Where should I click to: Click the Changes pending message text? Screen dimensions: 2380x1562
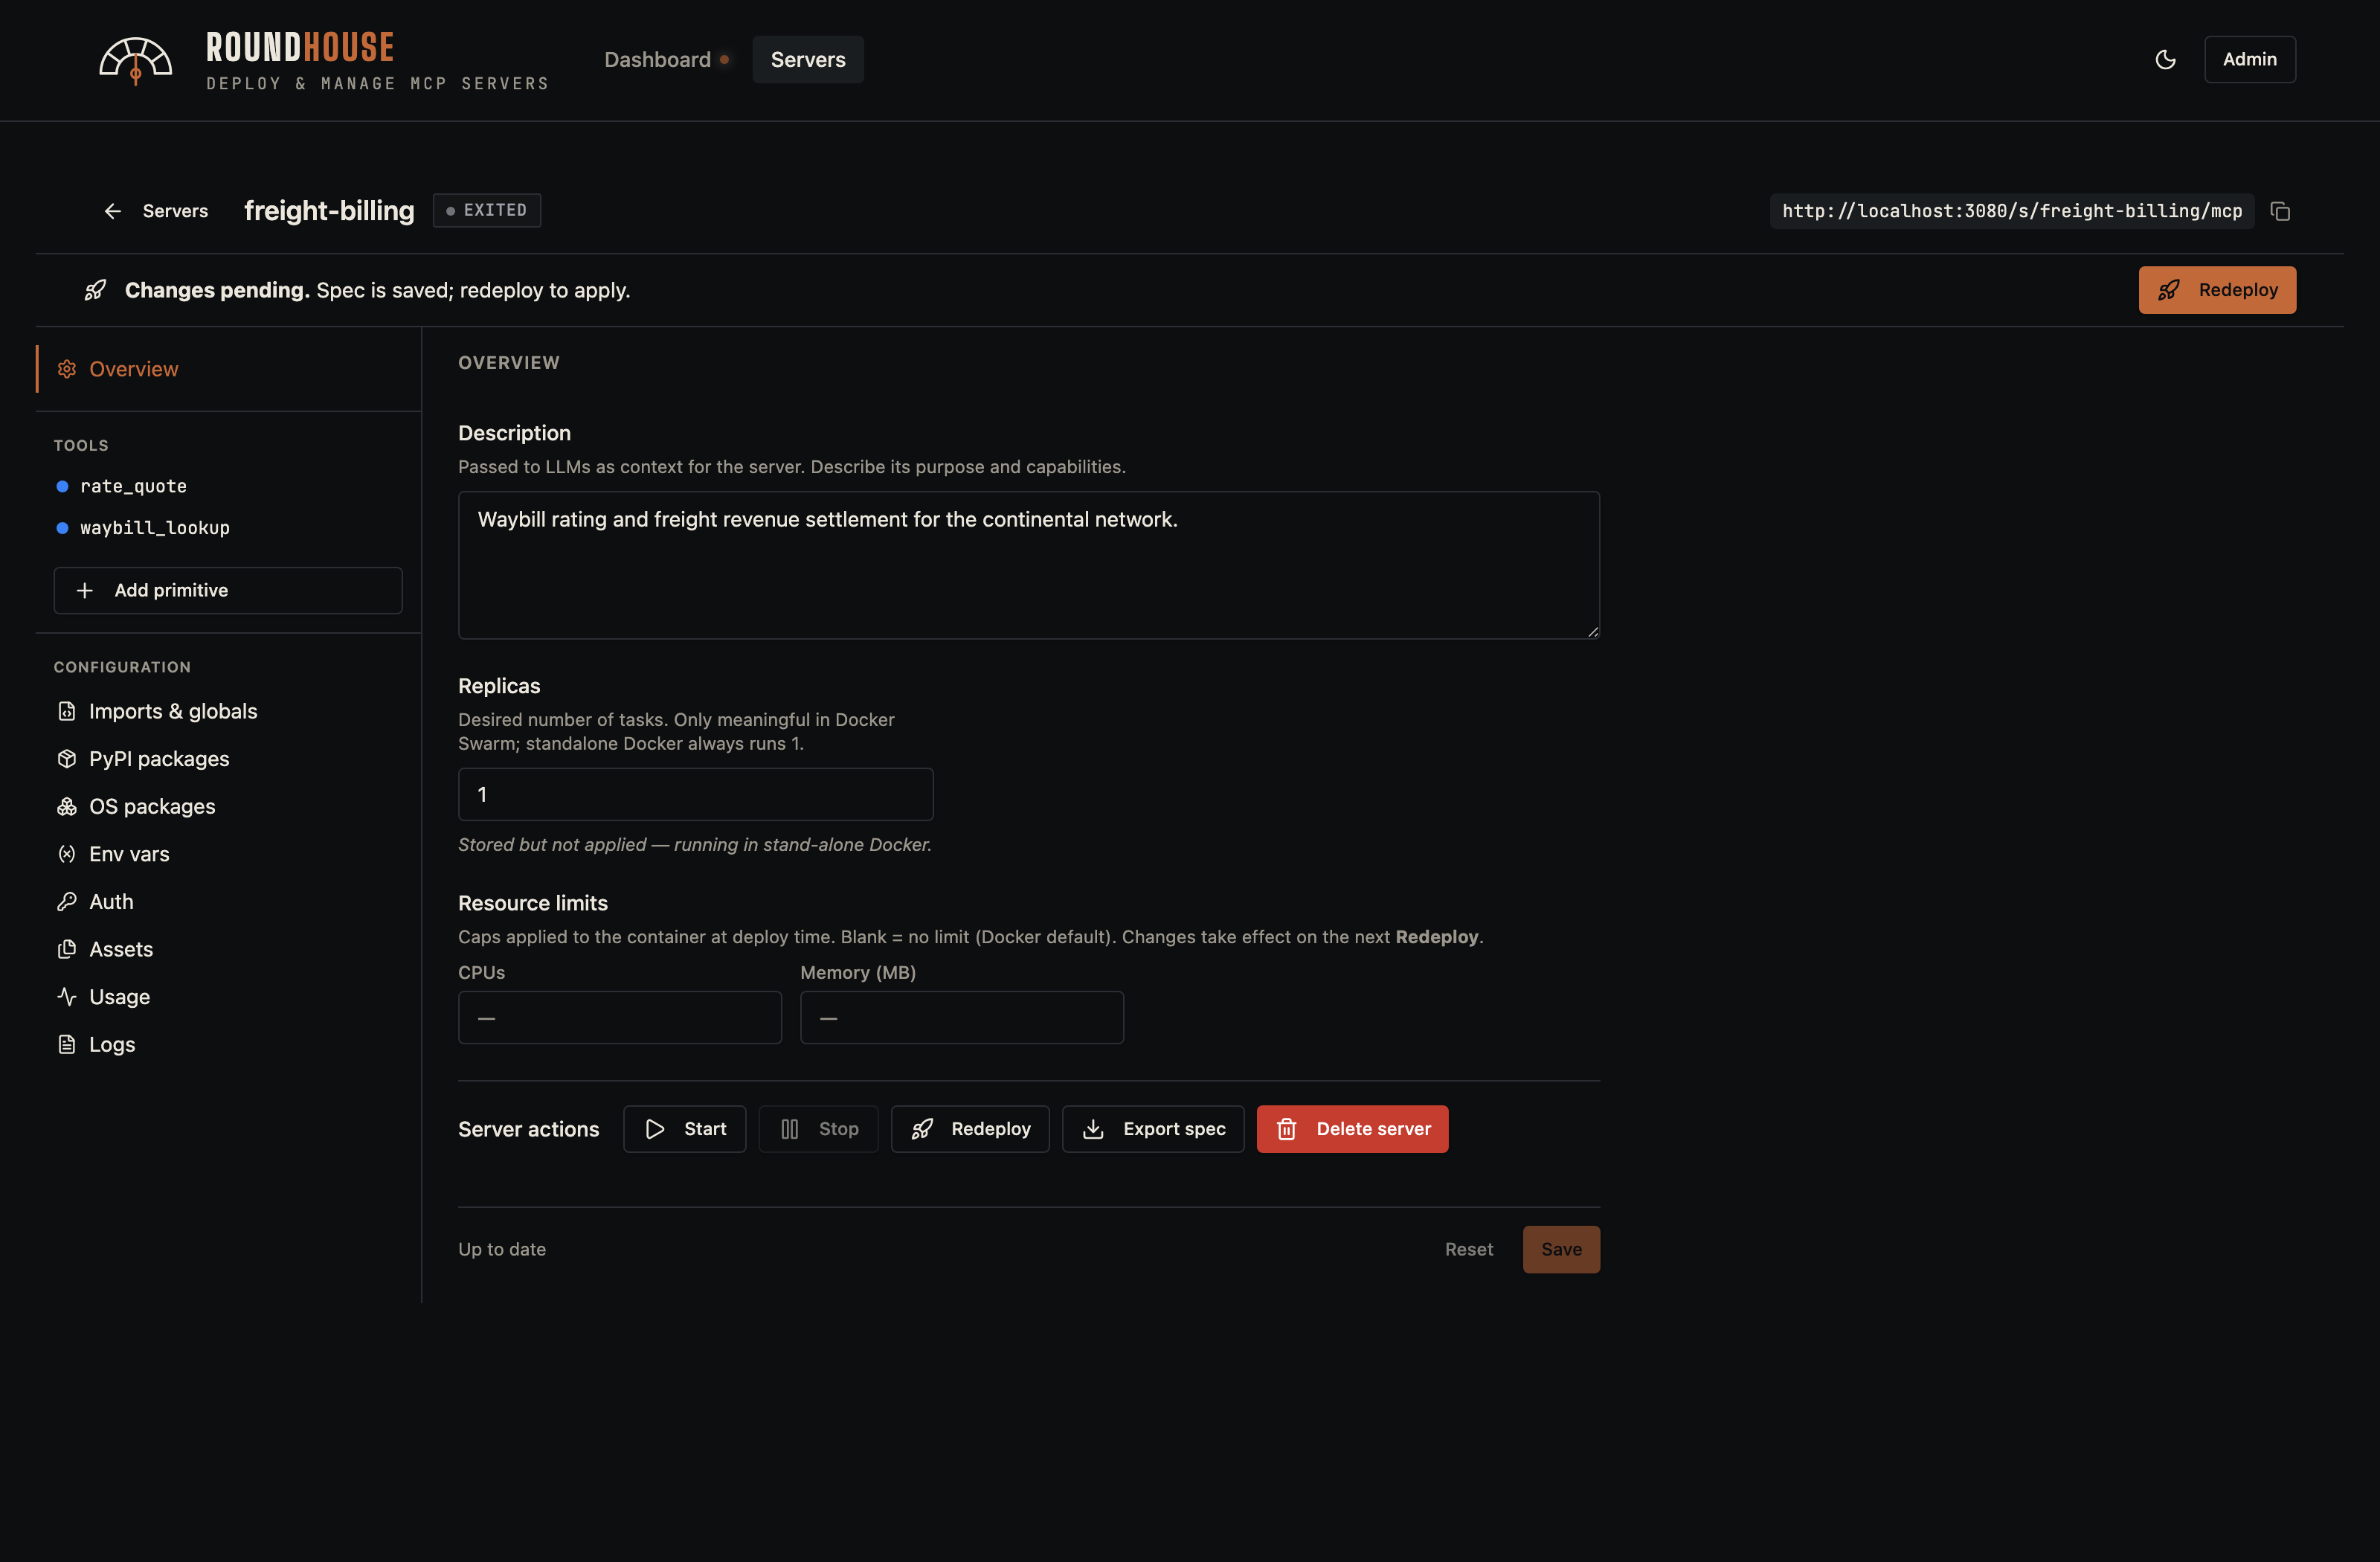coord(377,290)
